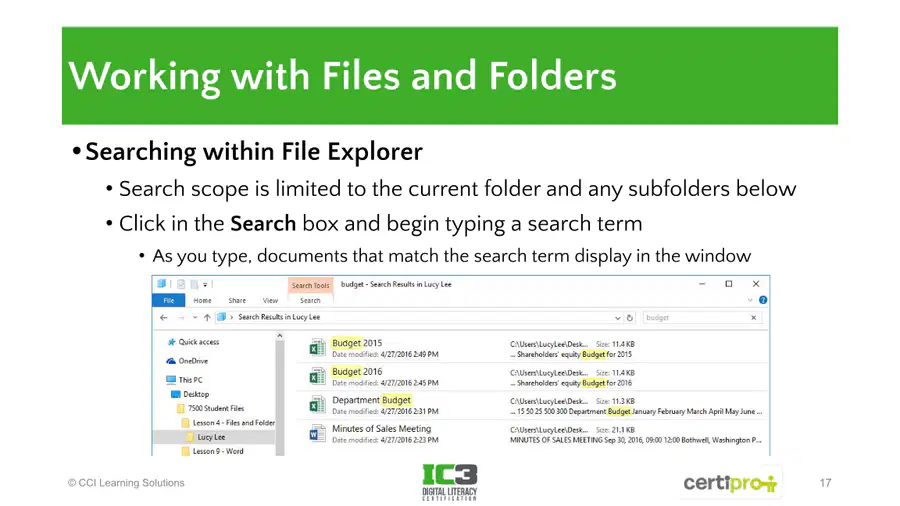Open the 7500 Student Files folder
900x506 pixels.
(216, 408)
